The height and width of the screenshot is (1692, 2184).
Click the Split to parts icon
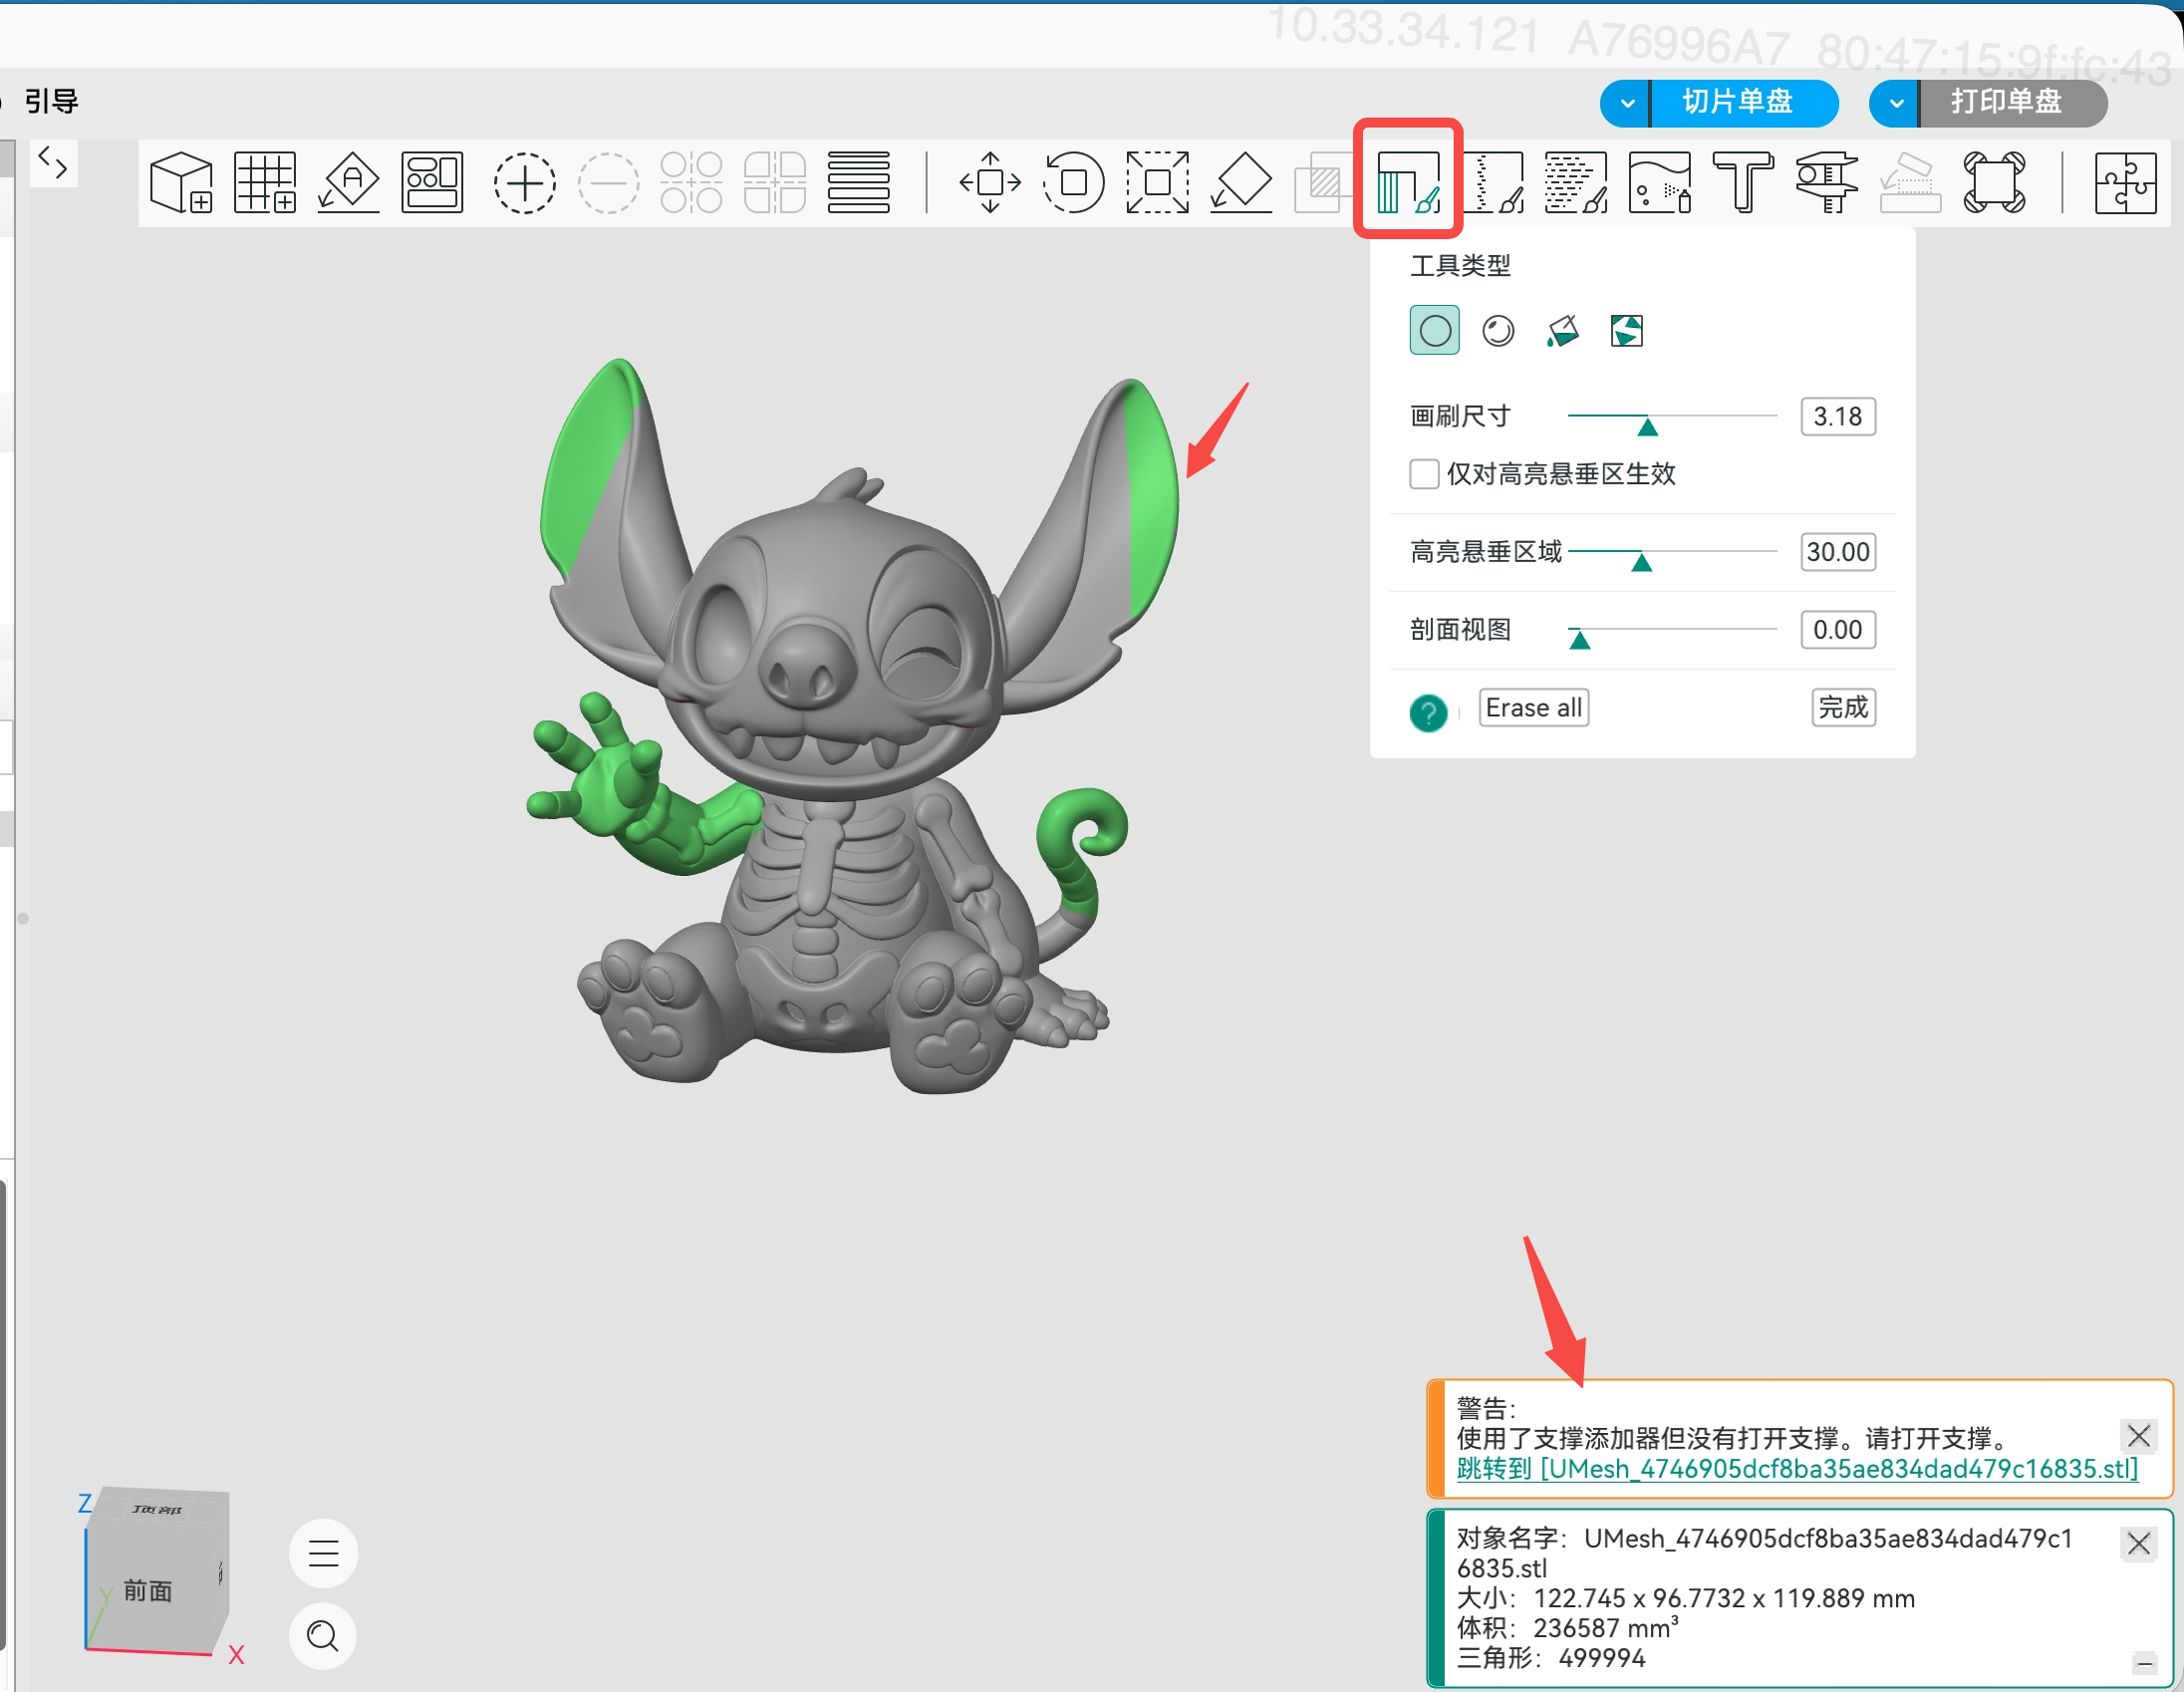(775, 182)
